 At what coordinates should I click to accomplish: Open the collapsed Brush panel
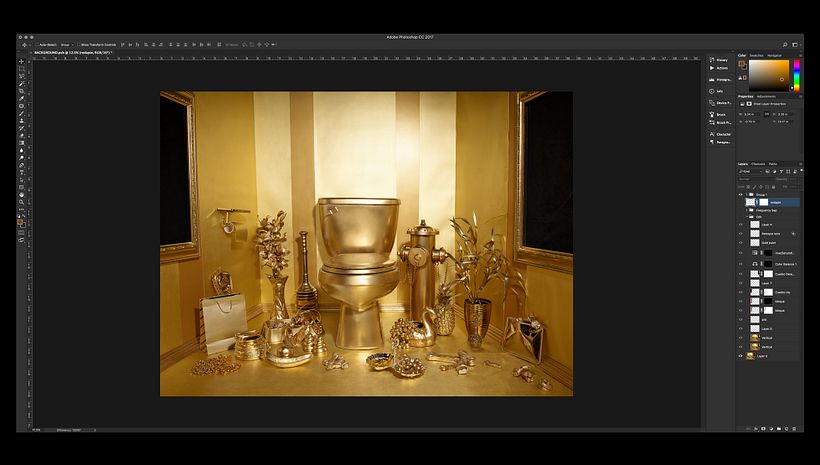tap(718, 114)
